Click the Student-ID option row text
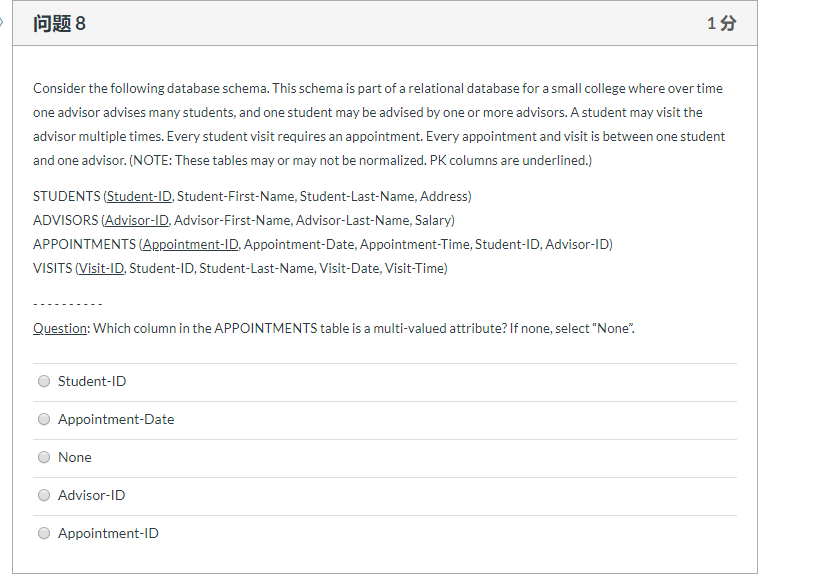The width and height of the screenshot is (828, 586). (91, 381)
